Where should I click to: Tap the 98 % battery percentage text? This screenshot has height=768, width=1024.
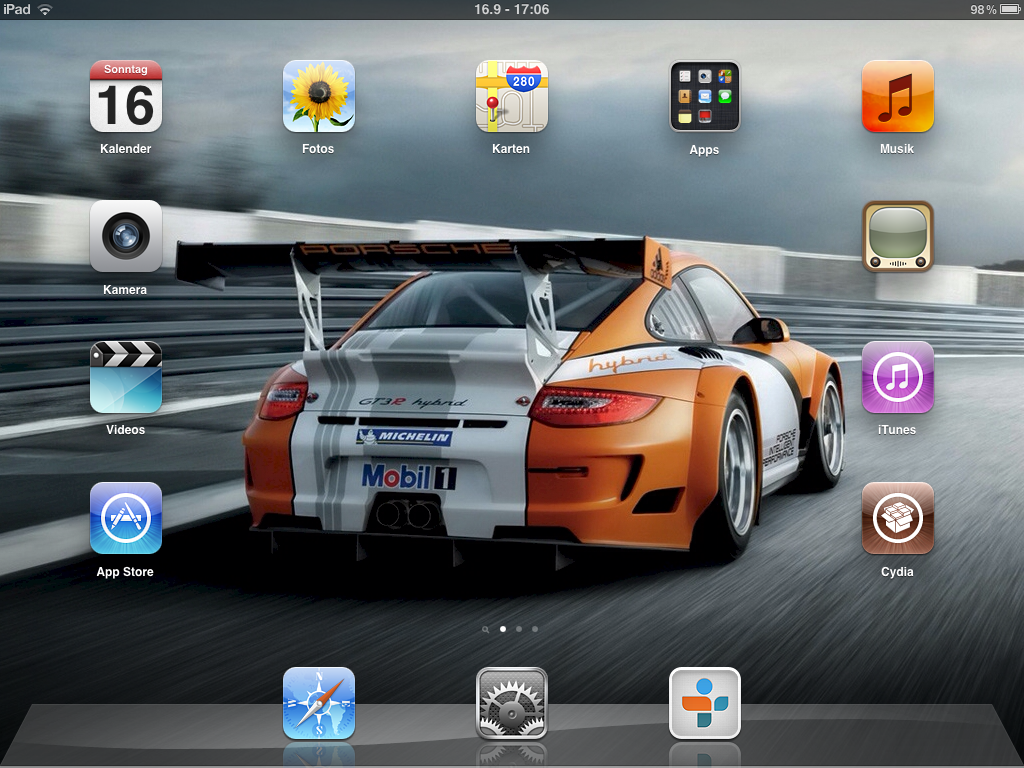click(983, 9)
